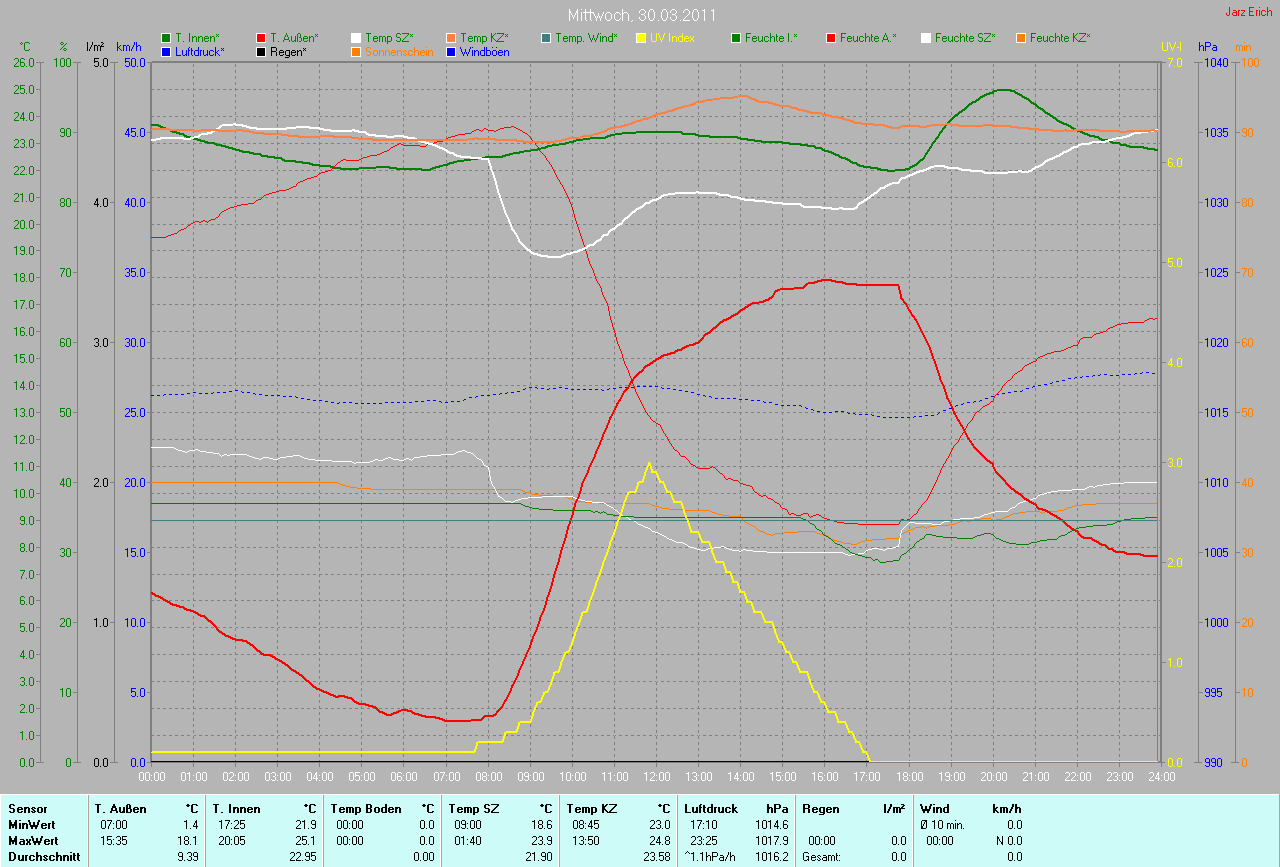Click the blue swatch beside Windböen

click(451, 51)
